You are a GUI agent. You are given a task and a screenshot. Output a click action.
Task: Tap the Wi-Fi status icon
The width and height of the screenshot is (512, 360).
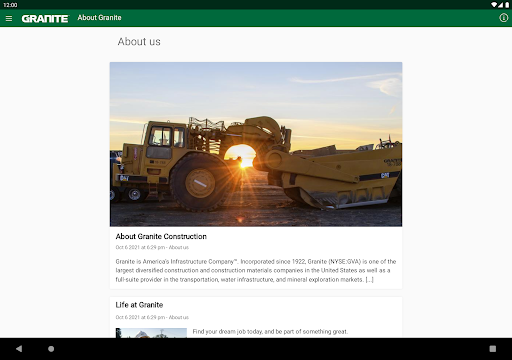[494, 5]
